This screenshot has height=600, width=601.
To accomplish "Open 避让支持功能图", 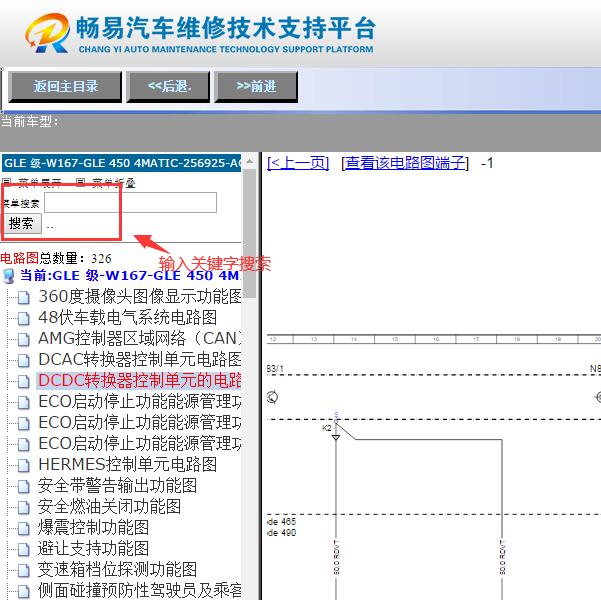I will point(93,549).
